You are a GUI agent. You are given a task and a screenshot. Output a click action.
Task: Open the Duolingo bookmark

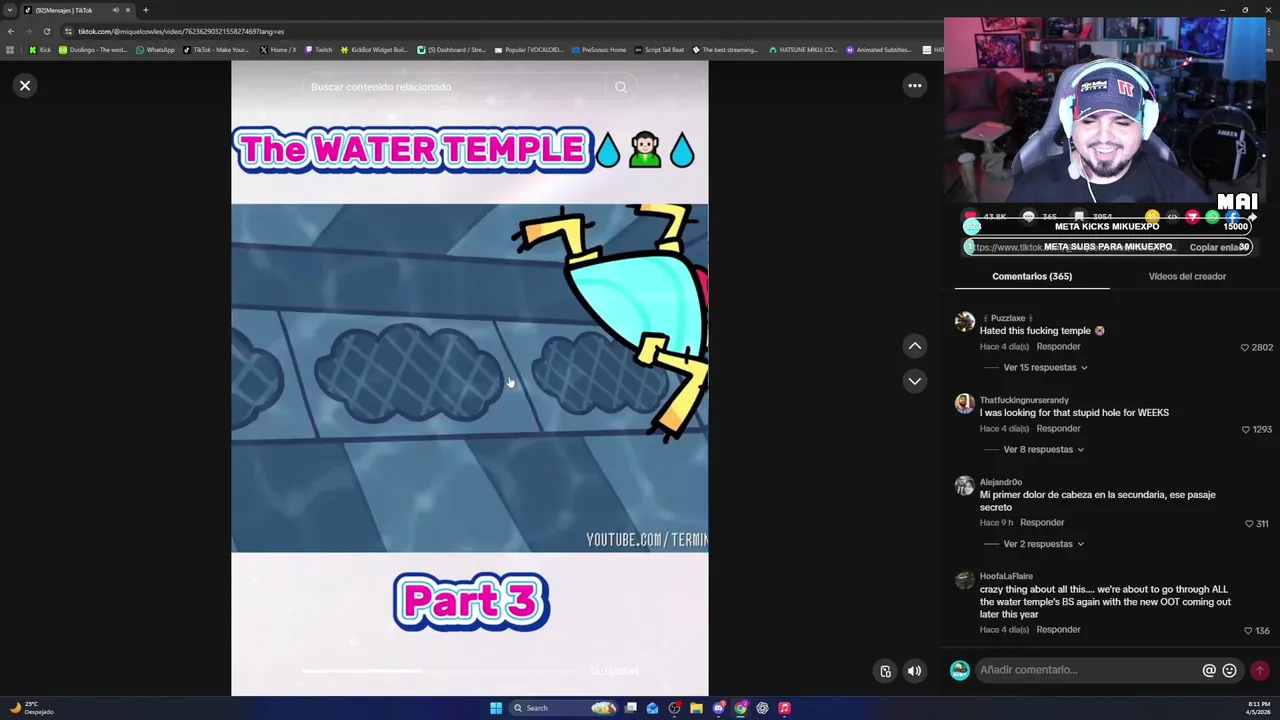94,50
